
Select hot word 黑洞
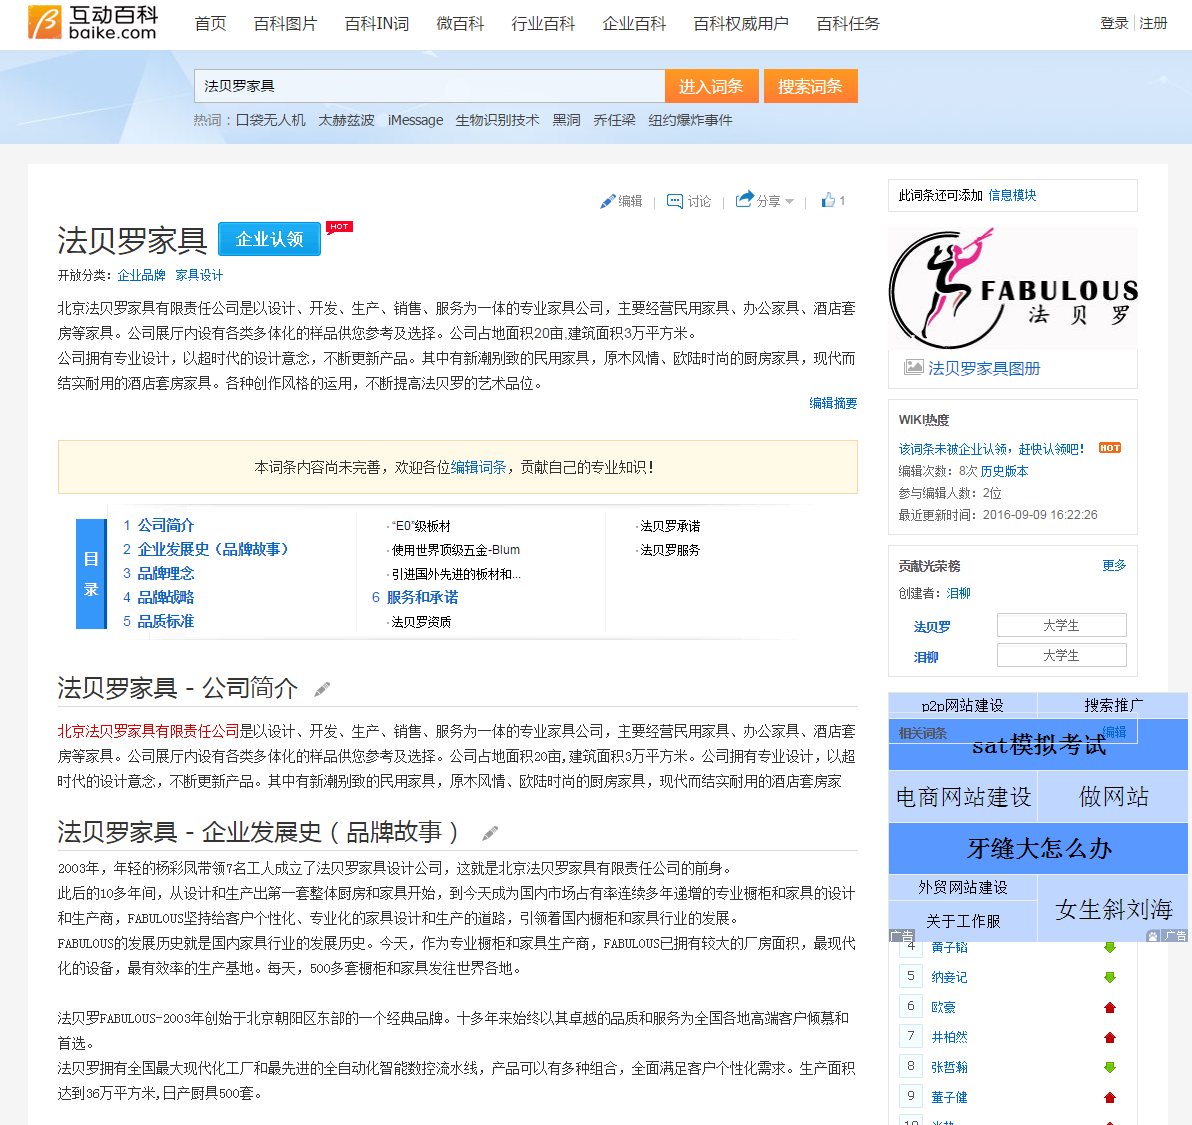566,120
